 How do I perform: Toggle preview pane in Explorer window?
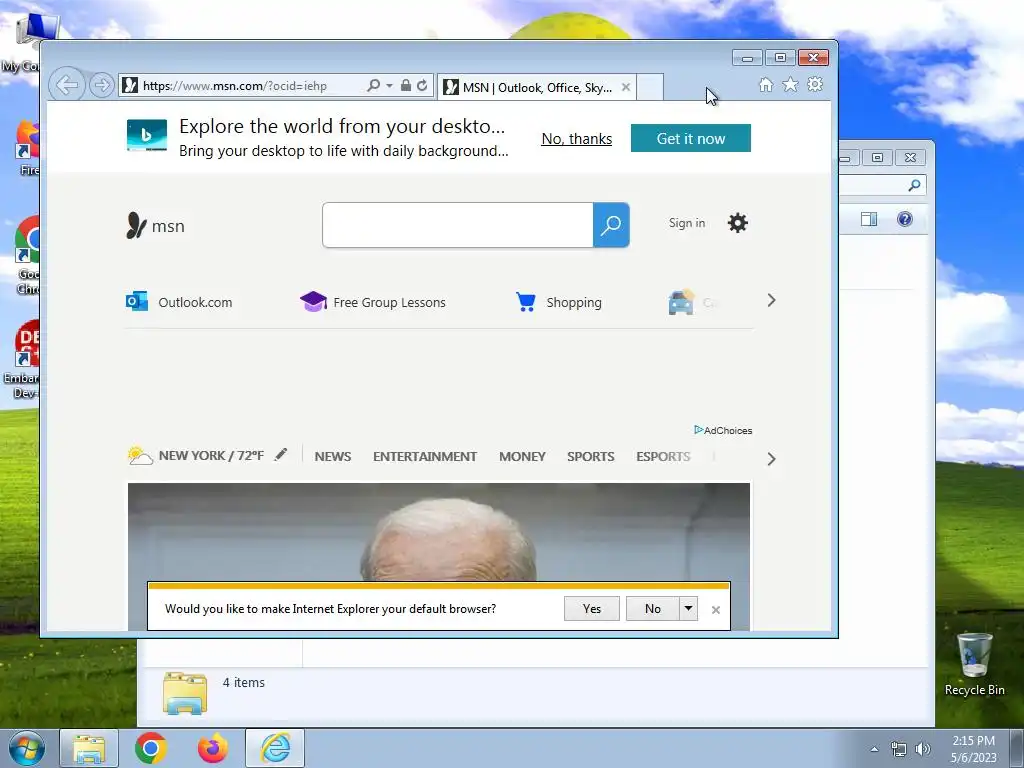(869, 219)
